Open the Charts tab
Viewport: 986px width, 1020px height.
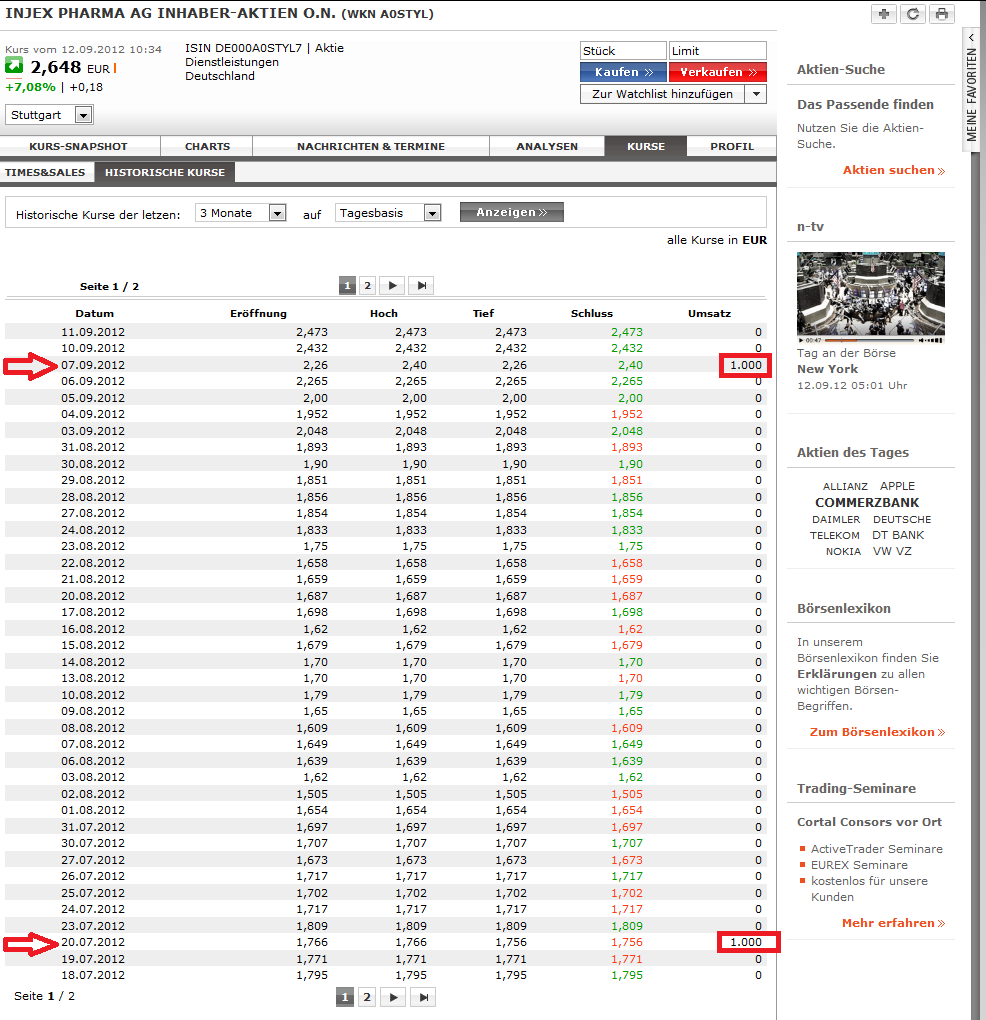click(x=207, y=146)
